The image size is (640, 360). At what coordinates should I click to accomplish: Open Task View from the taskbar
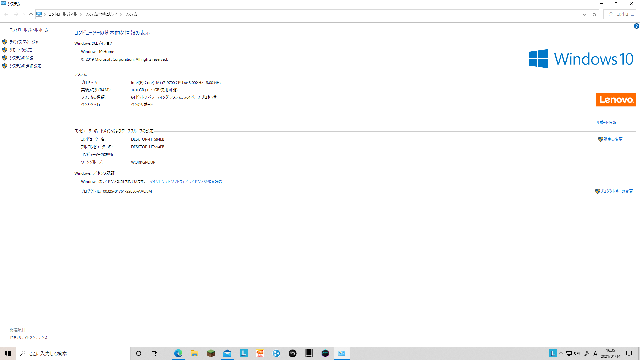[x=155, y=353]
